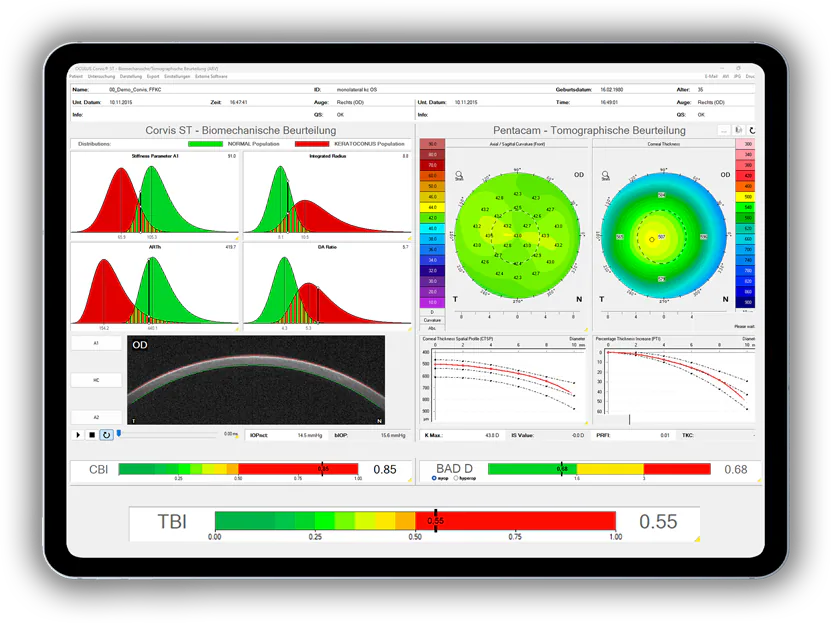Click the patient name 00_Demo_Corvis, FFKC

(x=135, y=90)
